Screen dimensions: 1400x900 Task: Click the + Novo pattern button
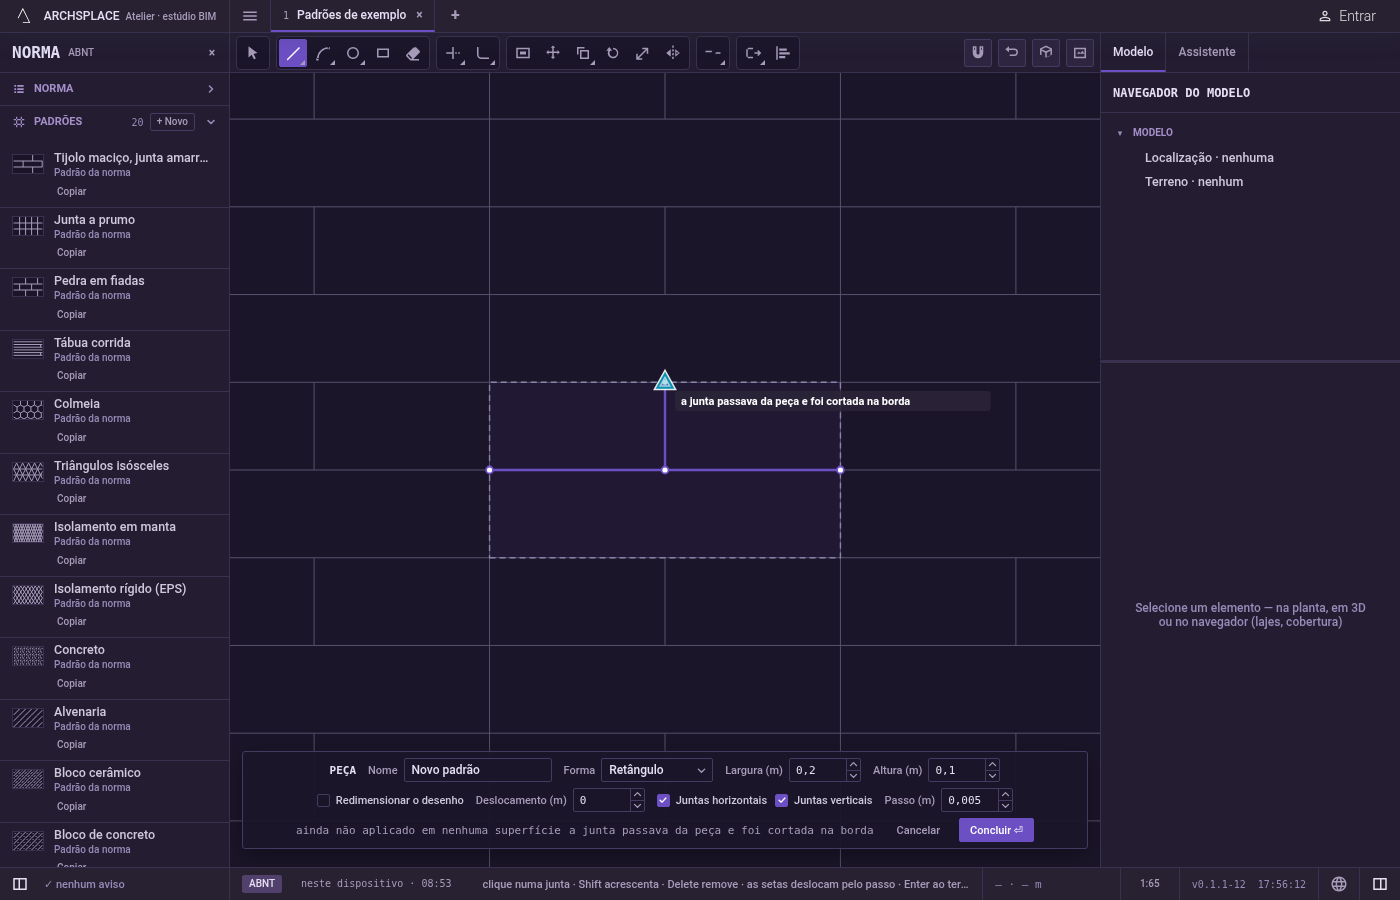click(172, 122)
